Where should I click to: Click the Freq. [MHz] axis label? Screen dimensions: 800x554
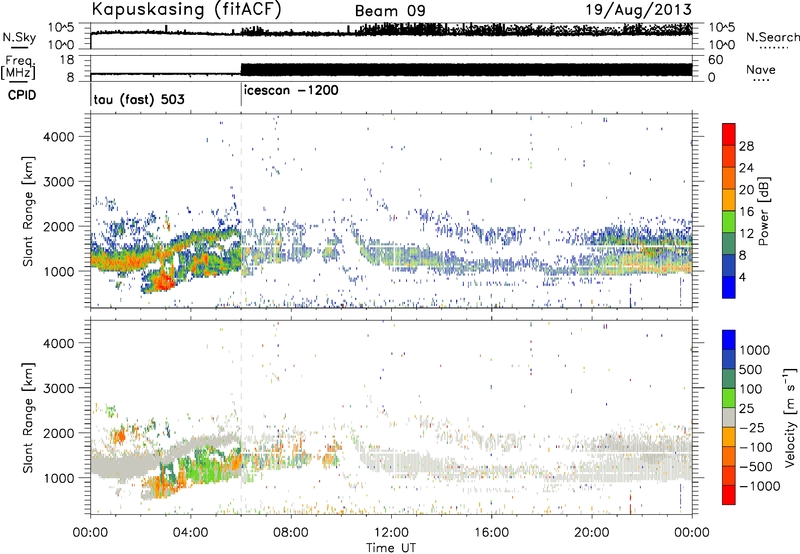[18, 68]
